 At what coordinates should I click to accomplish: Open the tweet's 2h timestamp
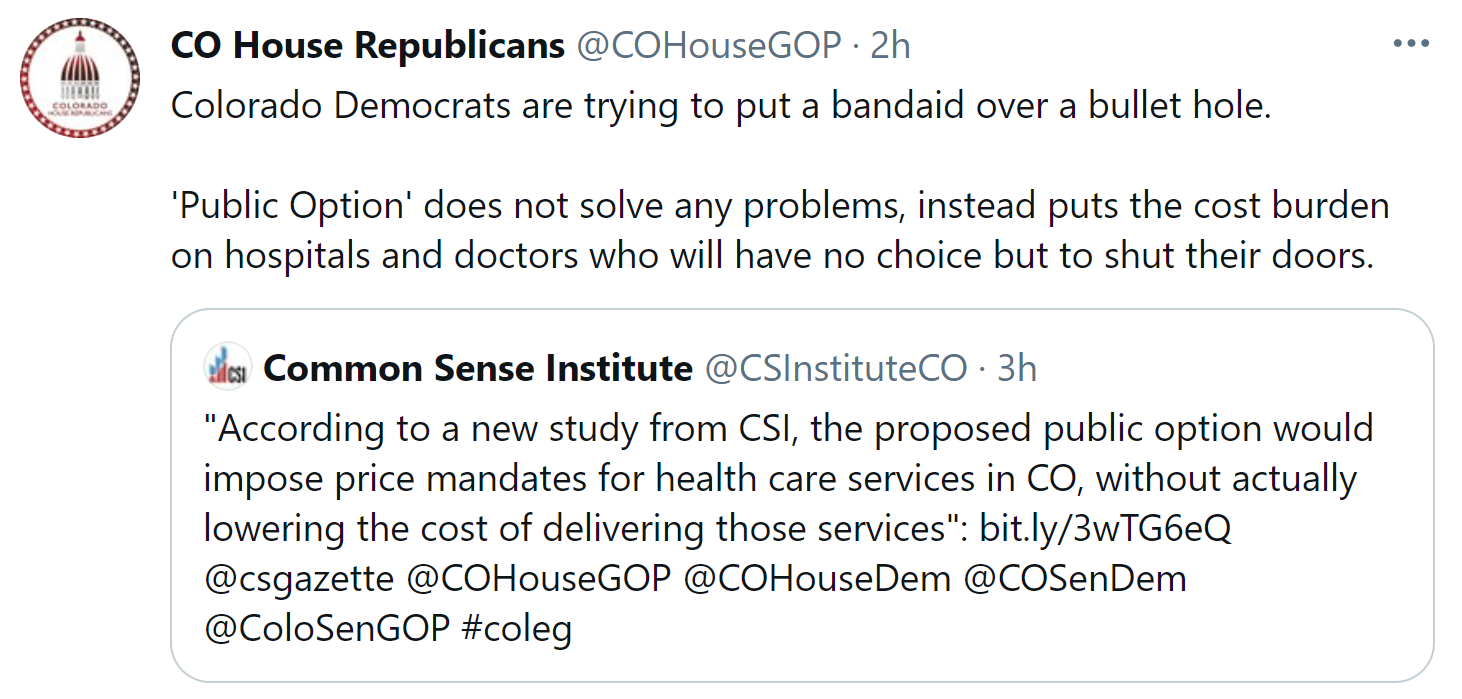click(x=889, y=46)
